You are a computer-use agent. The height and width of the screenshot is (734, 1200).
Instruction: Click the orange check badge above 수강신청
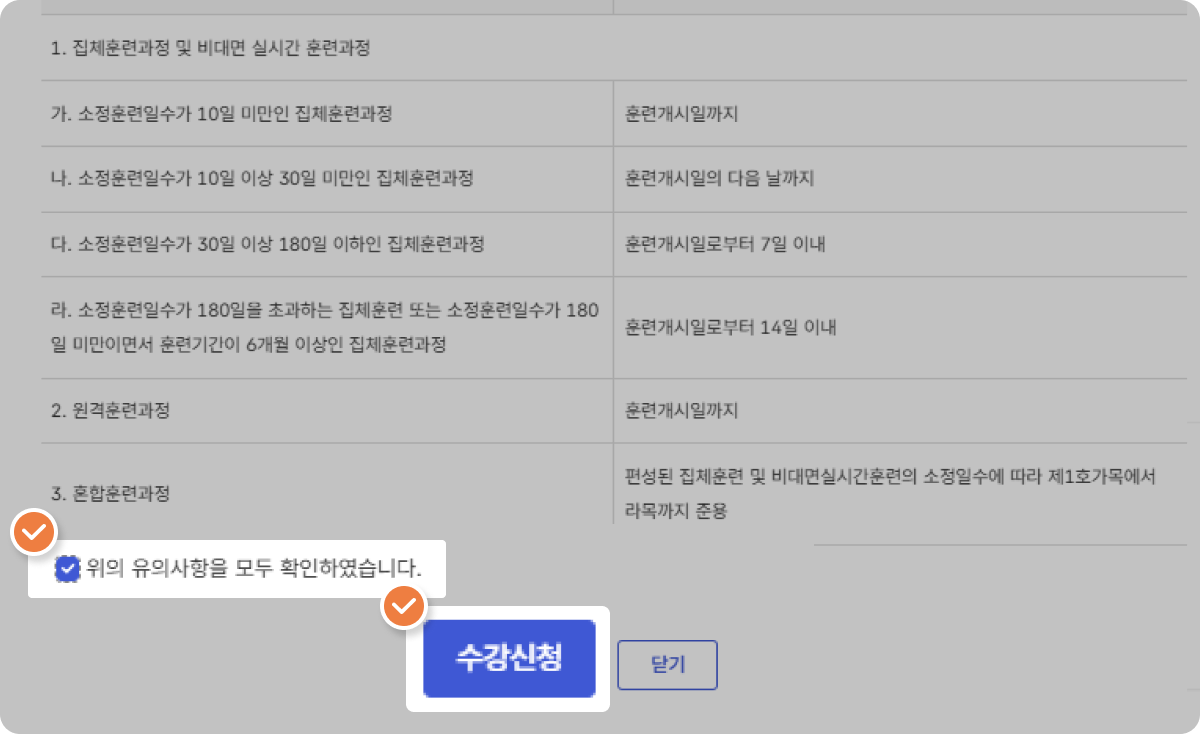(x=406, y=606)
